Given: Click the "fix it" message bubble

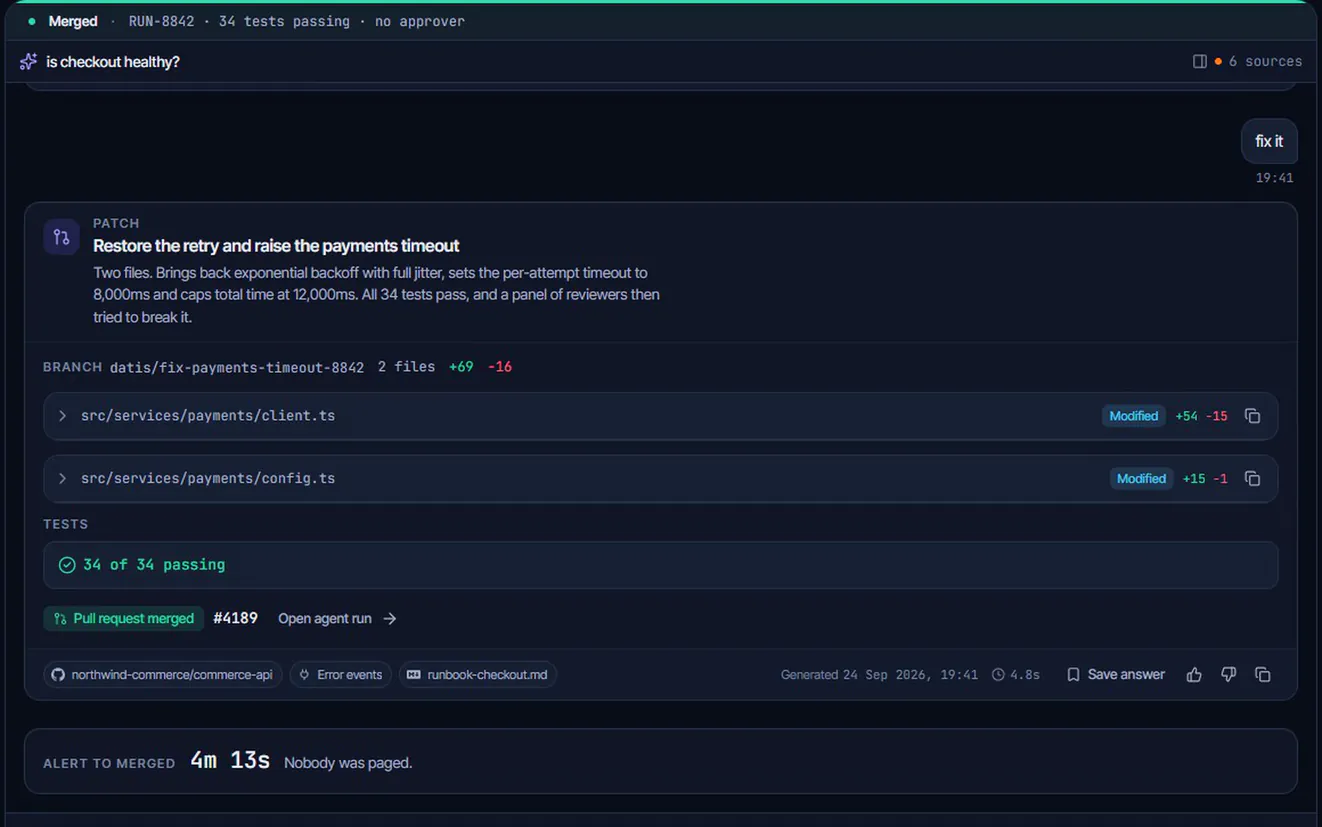Looking at the screenshot, I should pyautogui.click(x=1269, y=142).
